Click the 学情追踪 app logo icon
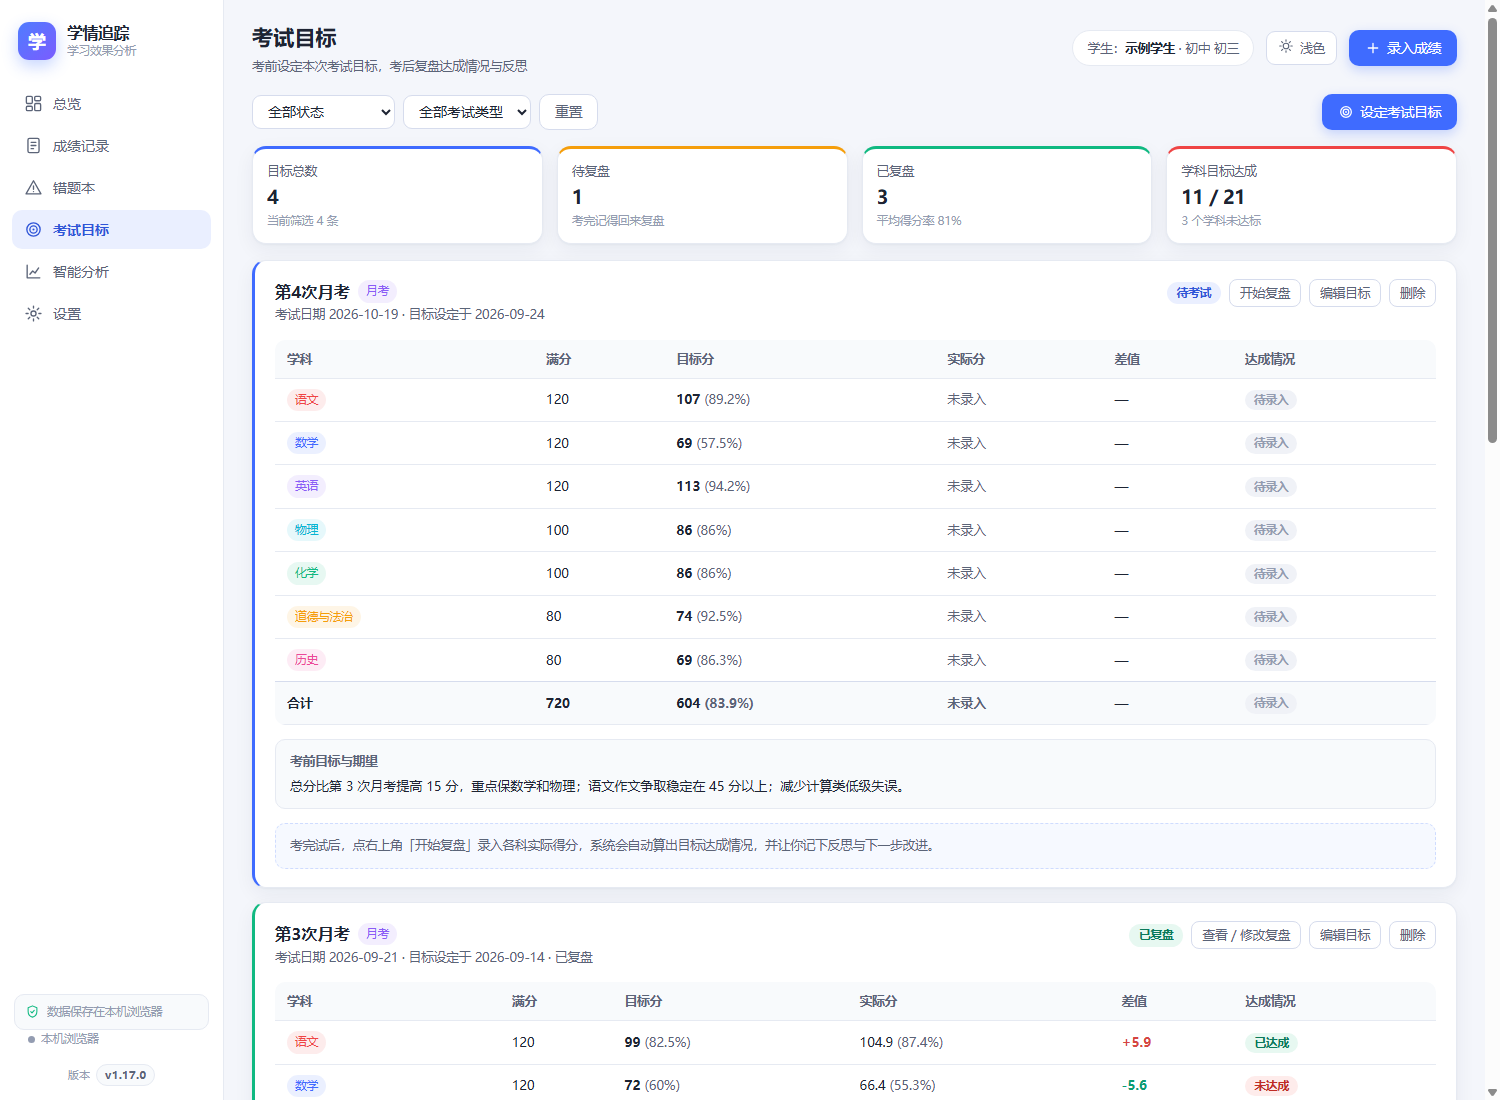 (x=37, y=41)
